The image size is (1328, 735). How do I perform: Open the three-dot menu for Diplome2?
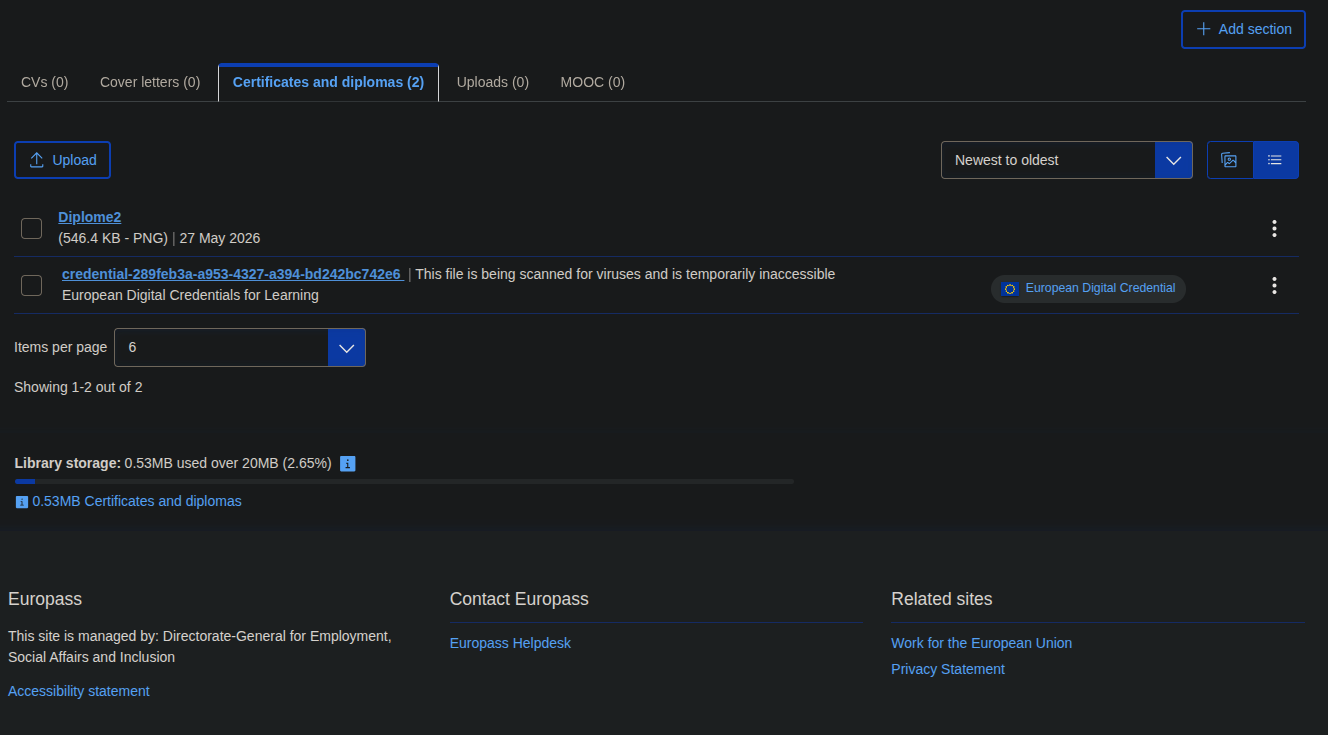tap(1274, 228)
